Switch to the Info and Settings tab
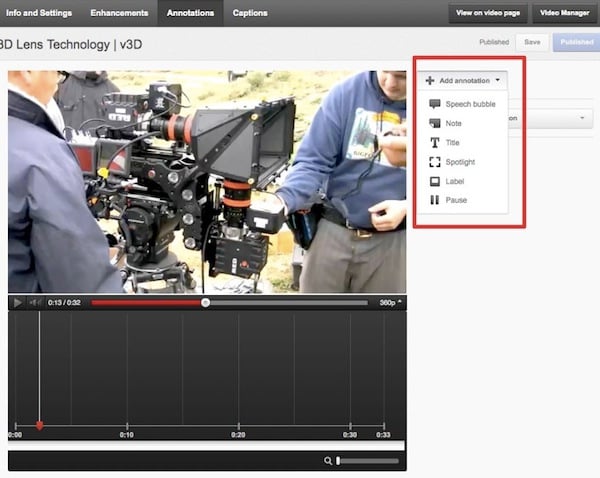This screenshot has height=478, width=600. (x=37, y=13)
